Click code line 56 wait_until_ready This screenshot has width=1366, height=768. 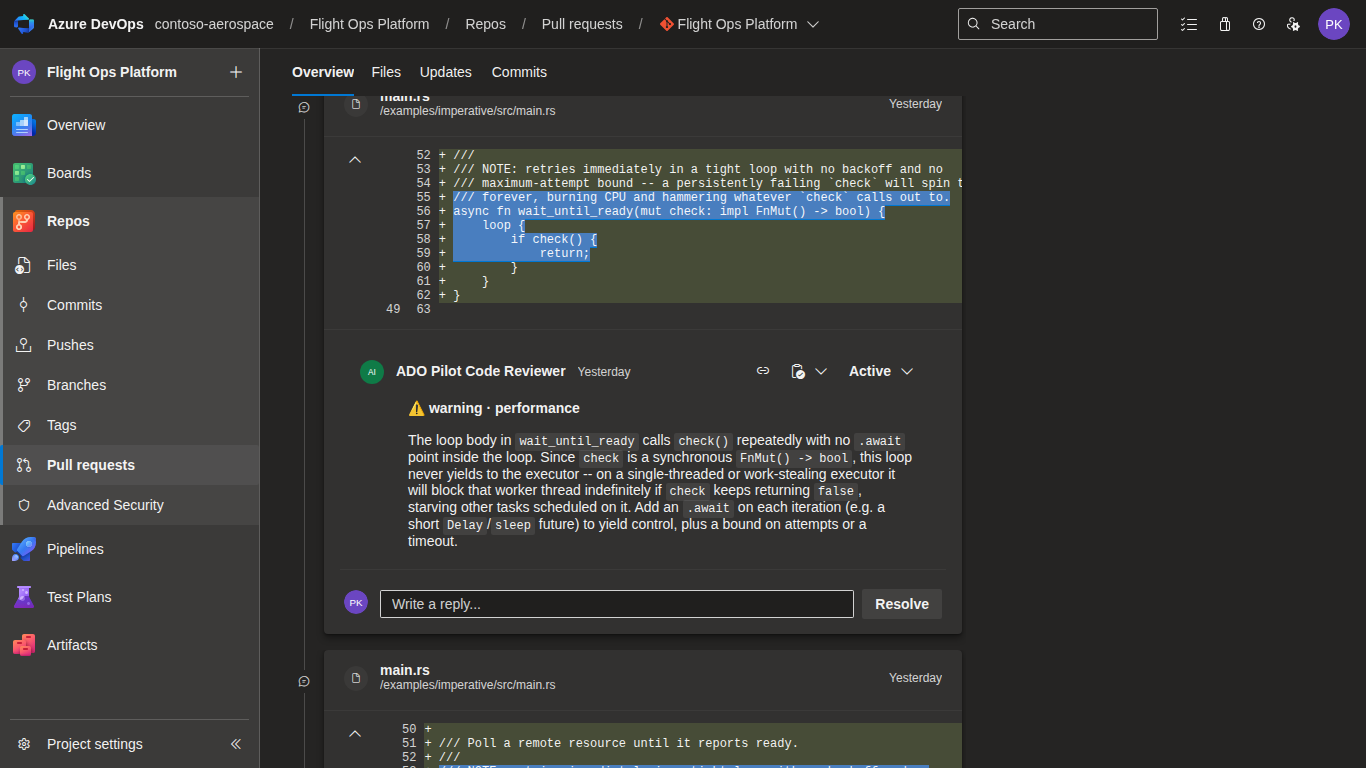coord(669,211)
